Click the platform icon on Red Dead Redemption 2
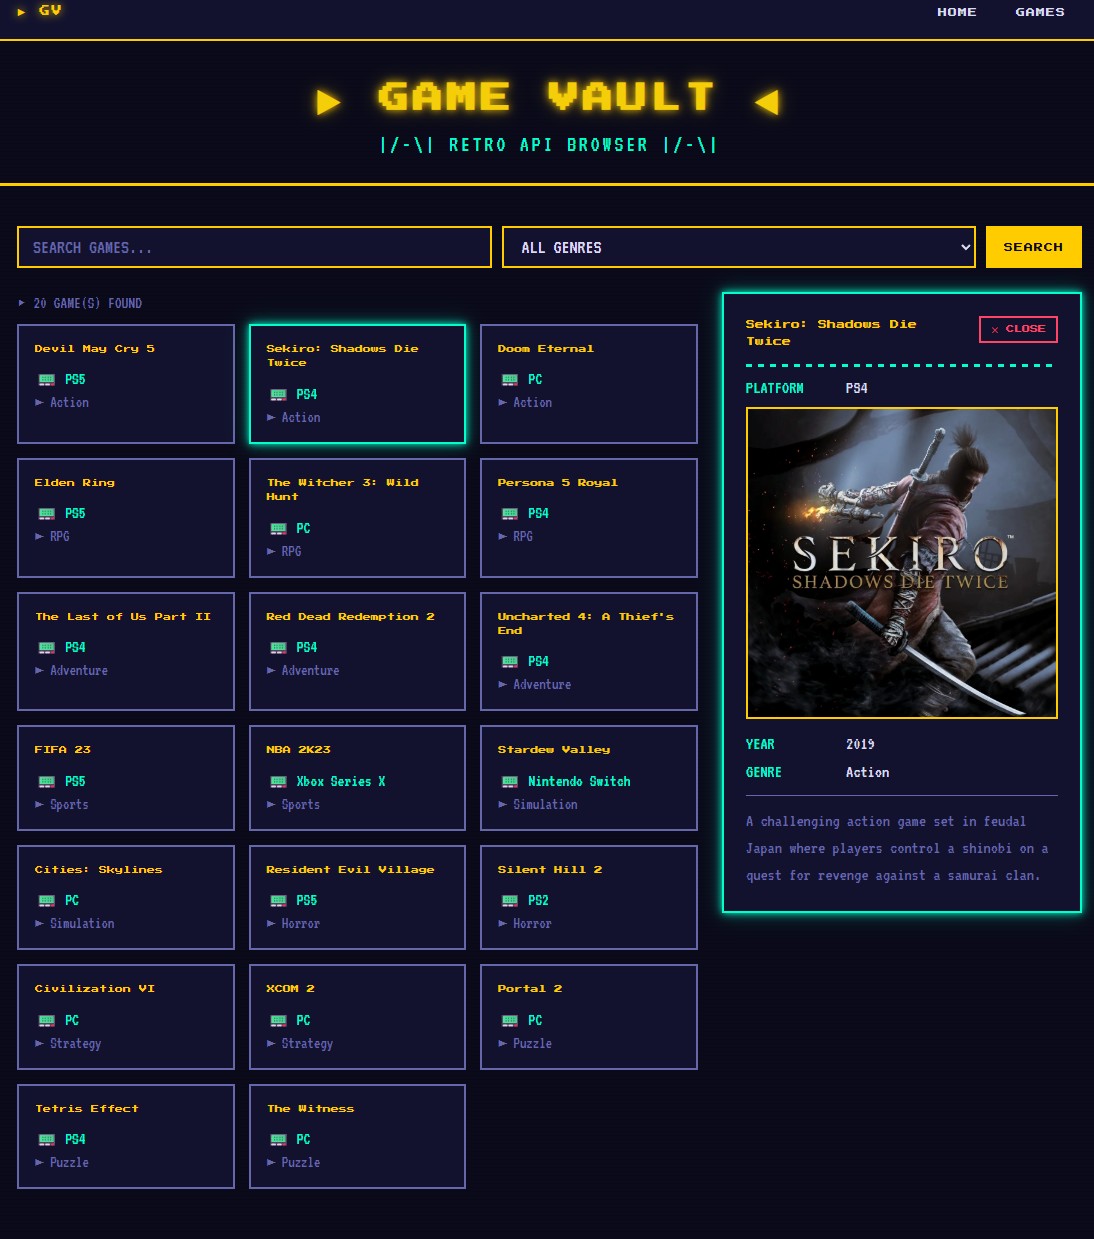1094x1239 pixels. tap(278, 648)
